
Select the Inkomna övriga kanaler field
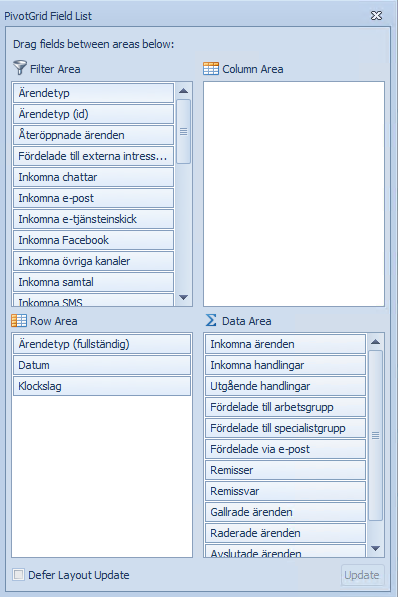93,261
